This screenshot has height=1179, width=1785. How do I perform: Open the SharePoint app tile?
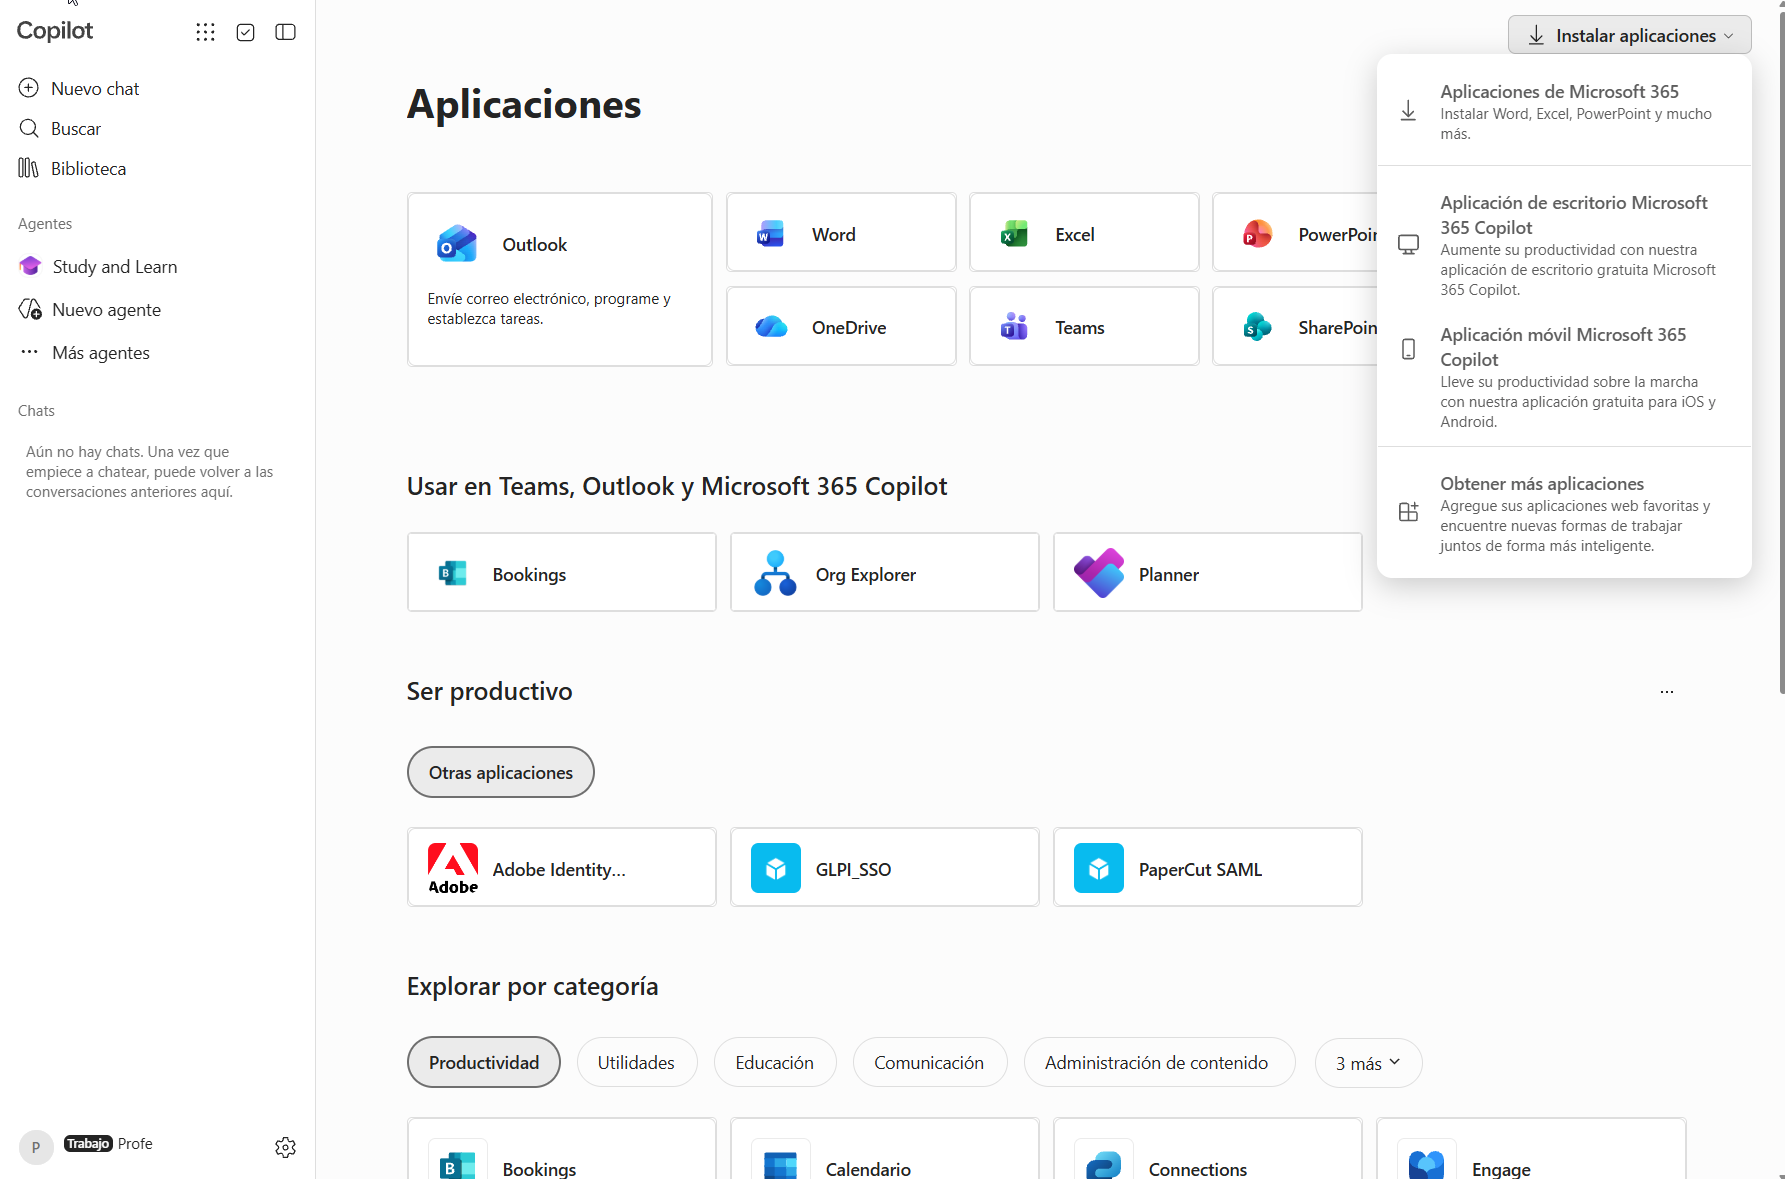[1295, 326]
